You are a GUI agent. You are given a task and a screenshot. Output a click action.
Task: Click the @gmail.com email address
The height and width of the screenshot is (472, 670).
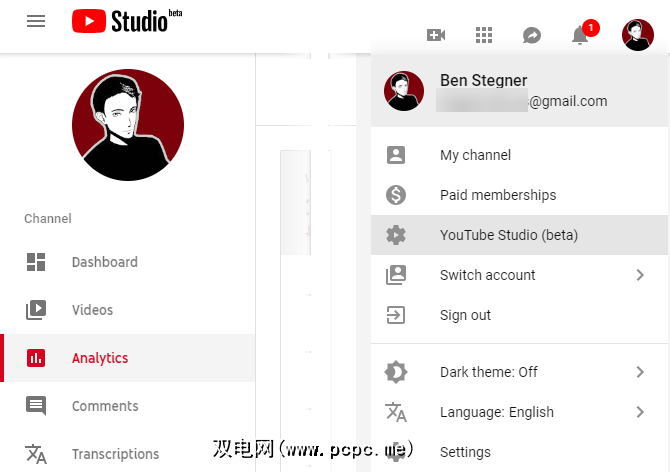pyautogui.click(x=568, y=101)
